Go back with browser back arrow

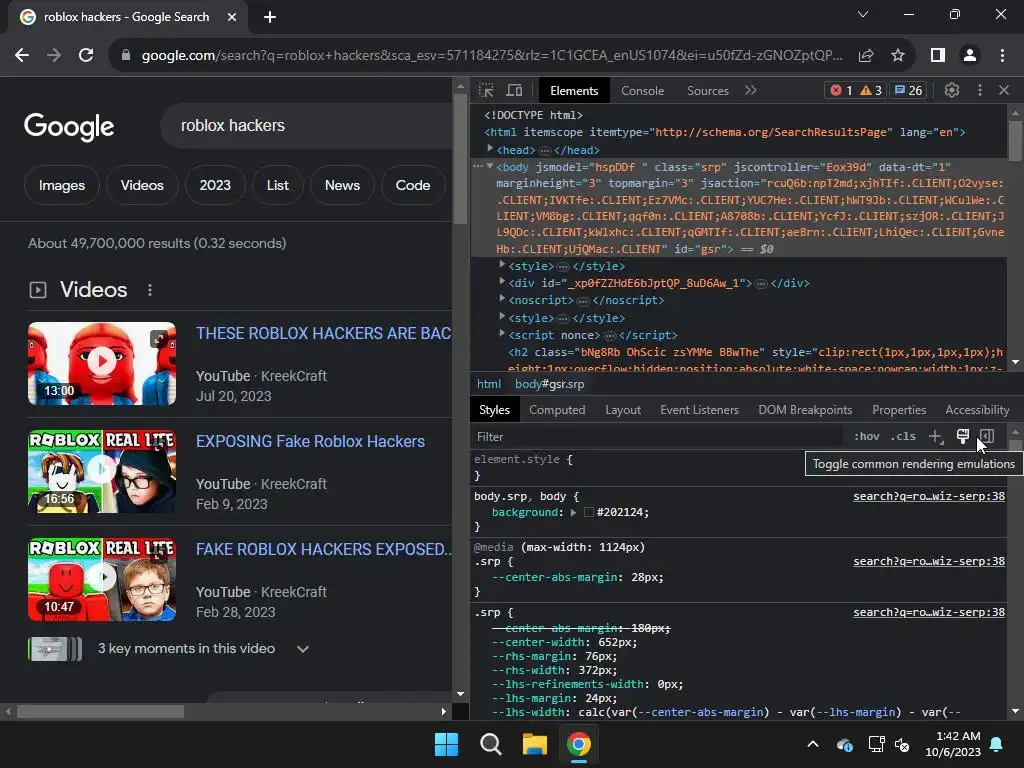(22, 56)
